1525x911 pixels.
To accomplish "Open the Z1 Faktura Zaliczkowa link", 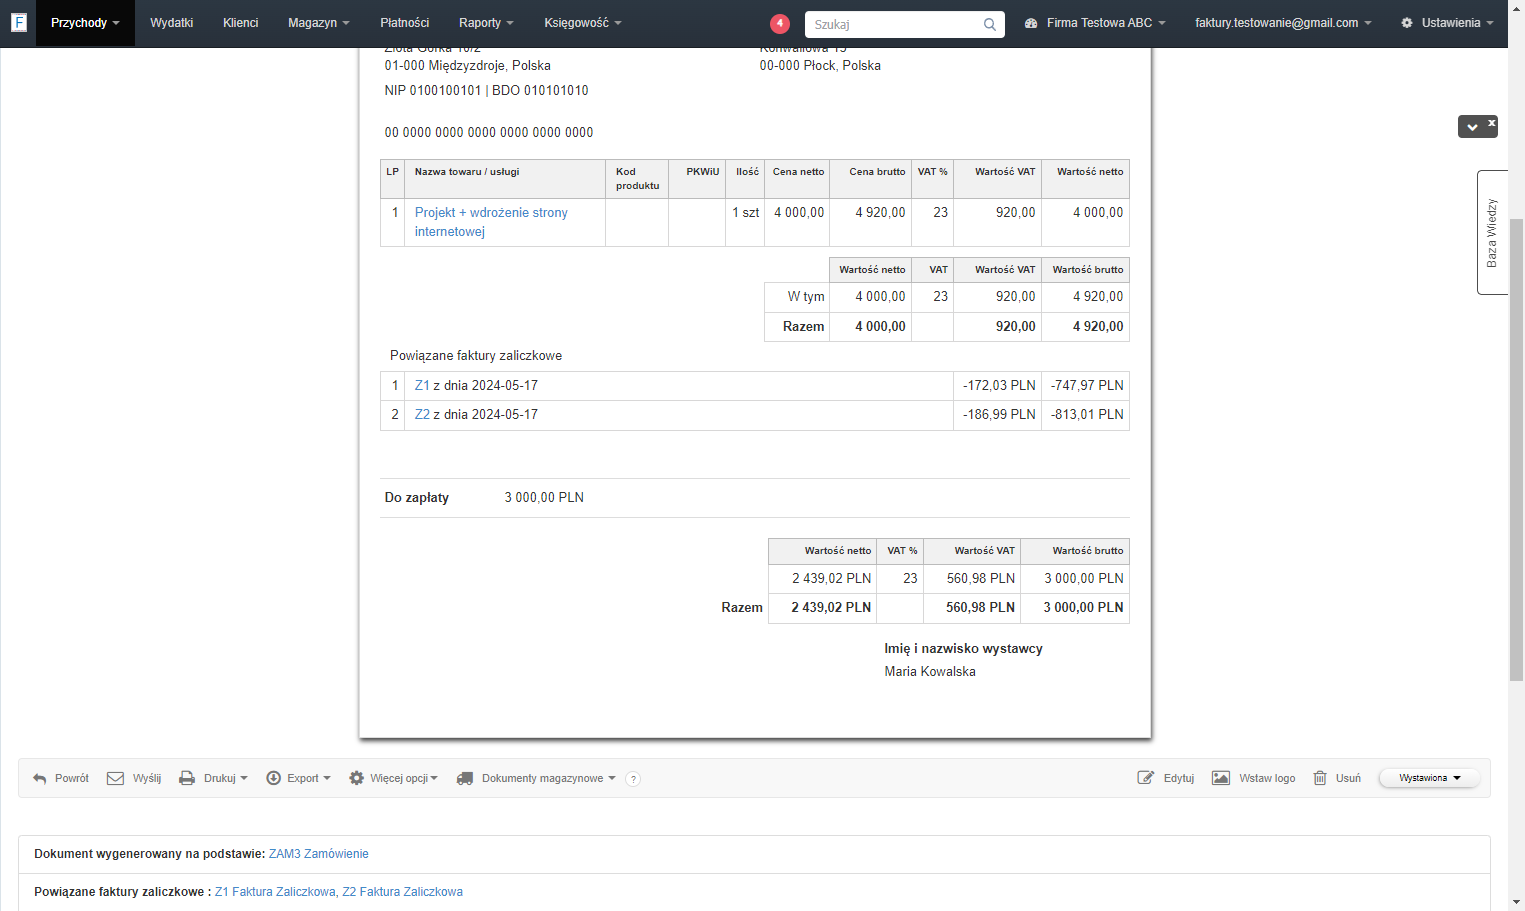I will pos(275,892).
